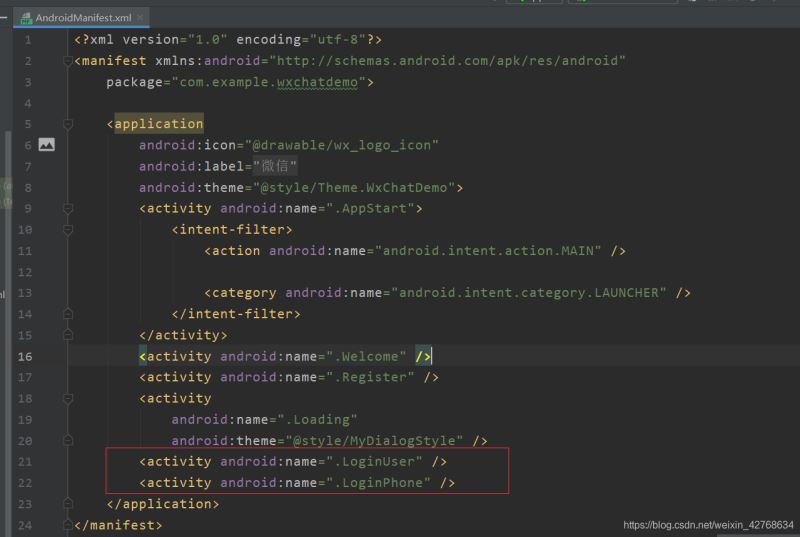Collapse the manifest element fold marker on line 2

point(67,61)
